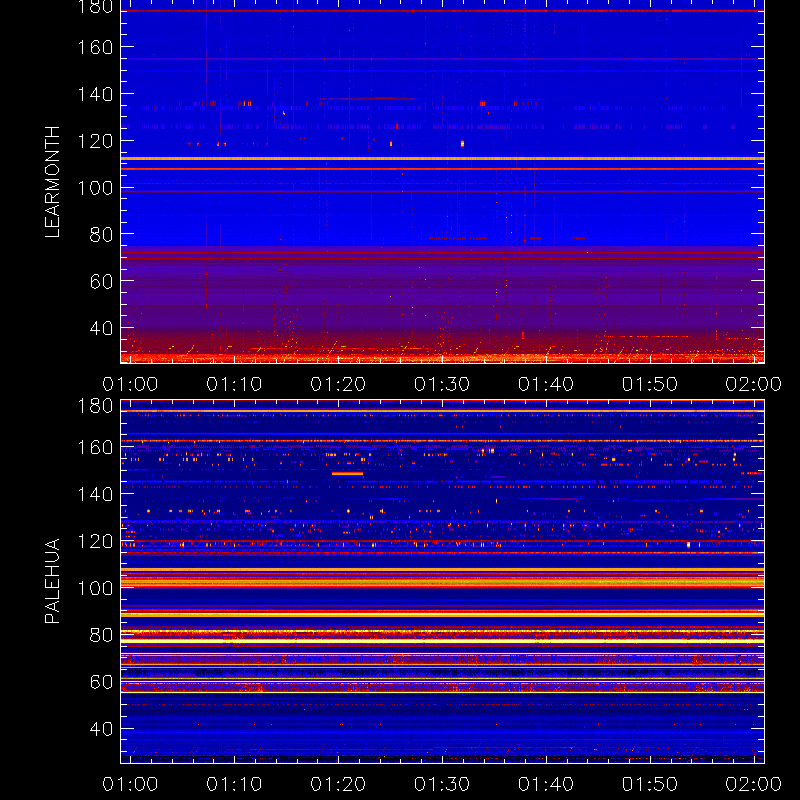Pick the 40 frequency label on Palehua axis
The width and height of the screenshot is (800, 800).
[101, 729]
